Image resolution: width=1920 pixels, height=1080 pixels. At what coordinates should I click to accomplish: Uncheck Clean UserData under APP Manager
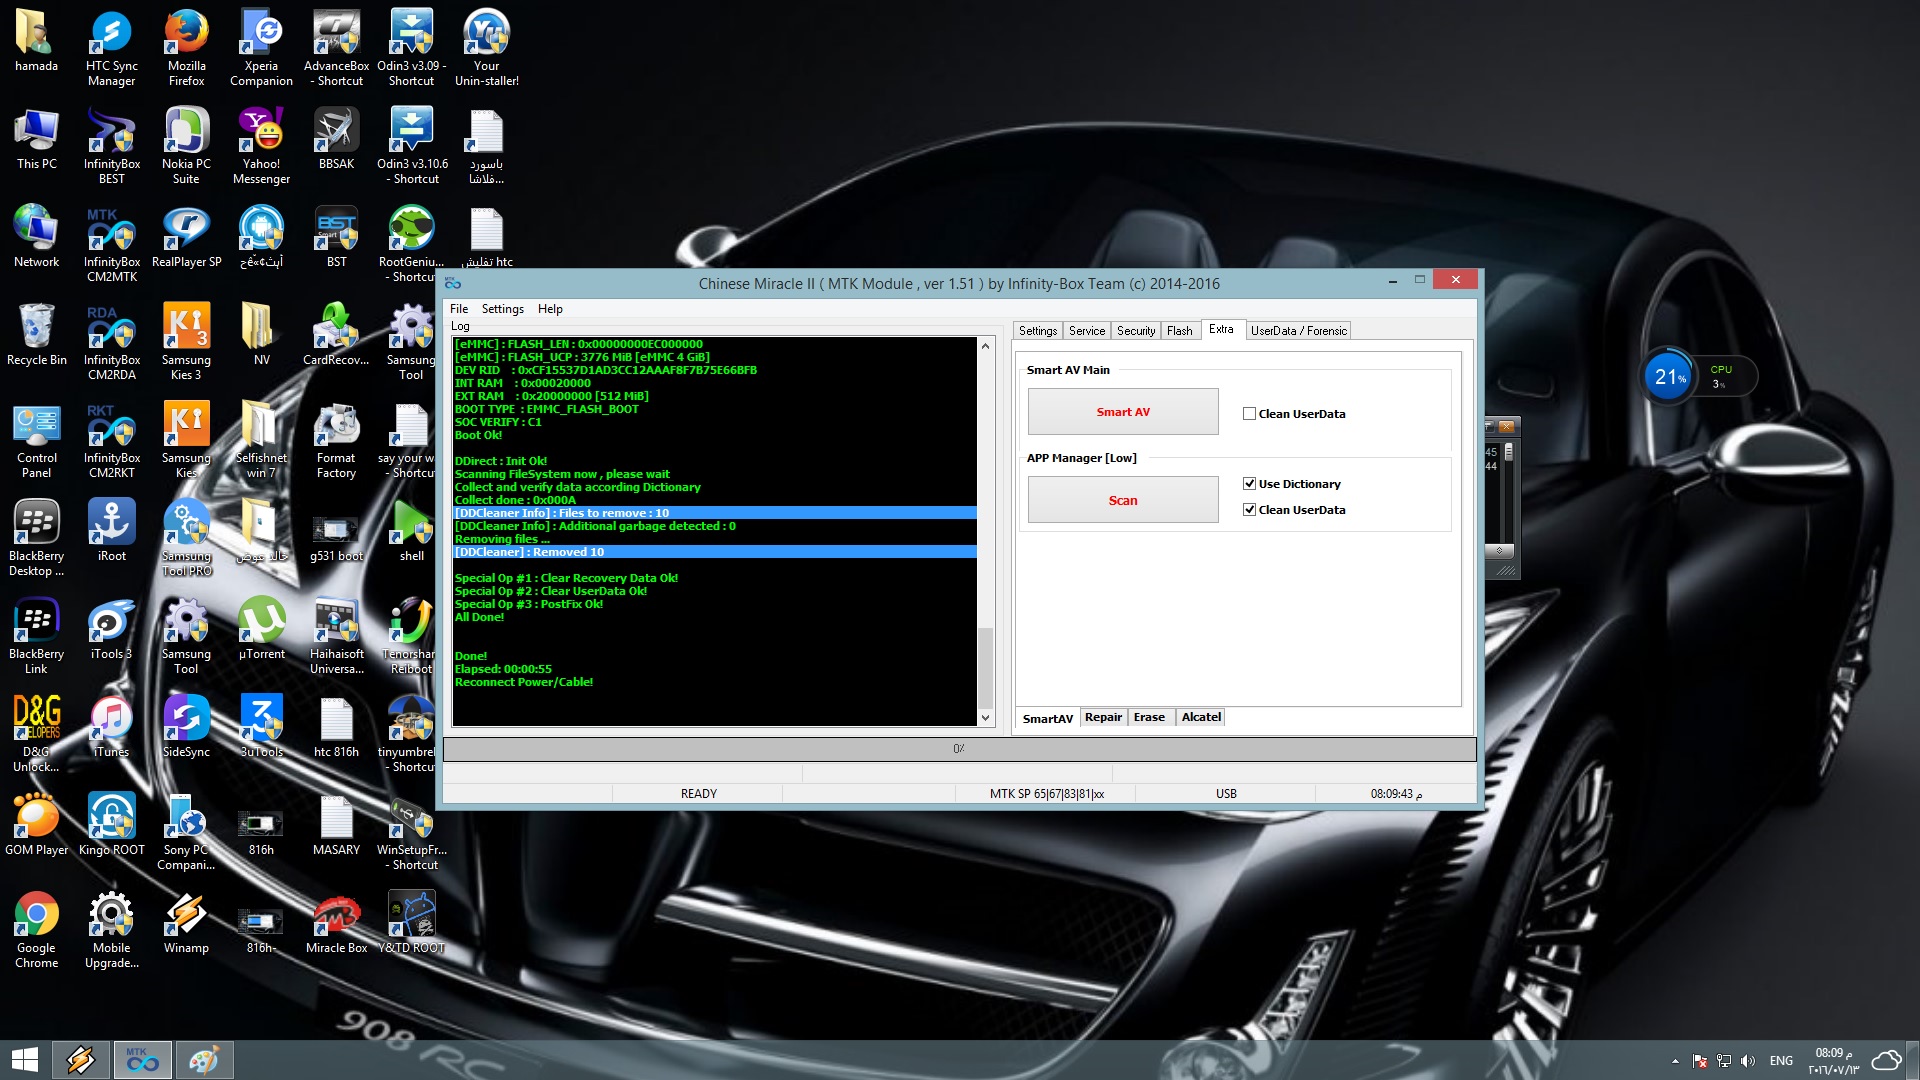[x=1249, y=510]
